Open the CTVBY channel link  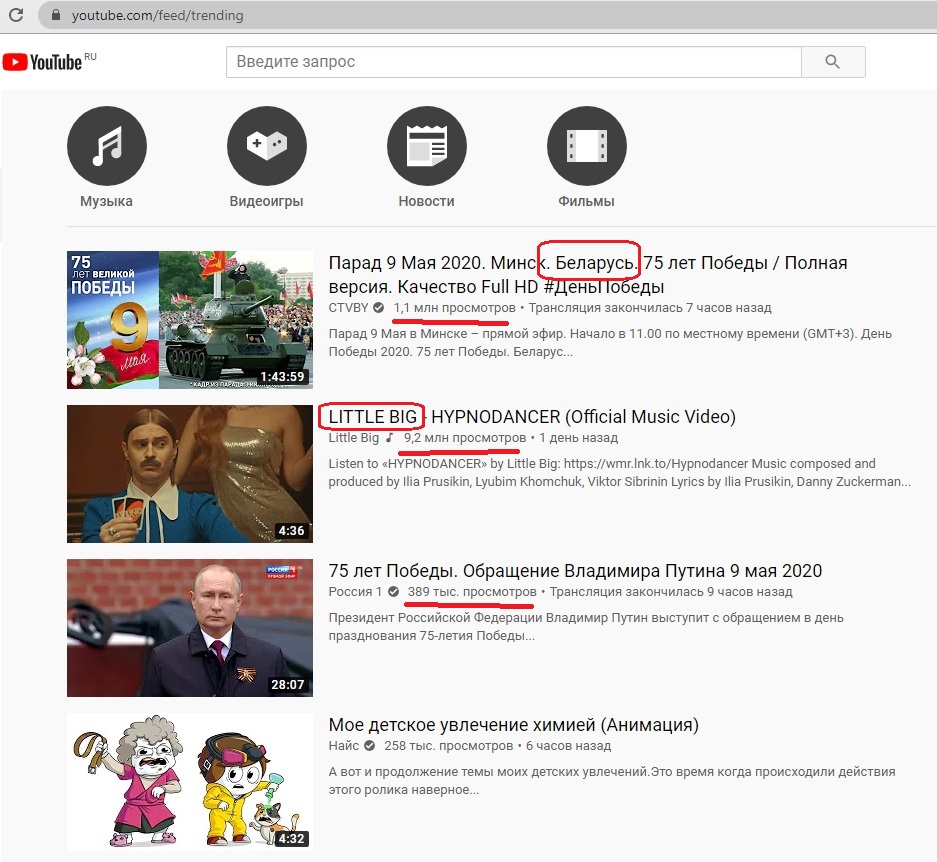pyautogui.click(x=348, y=308)
